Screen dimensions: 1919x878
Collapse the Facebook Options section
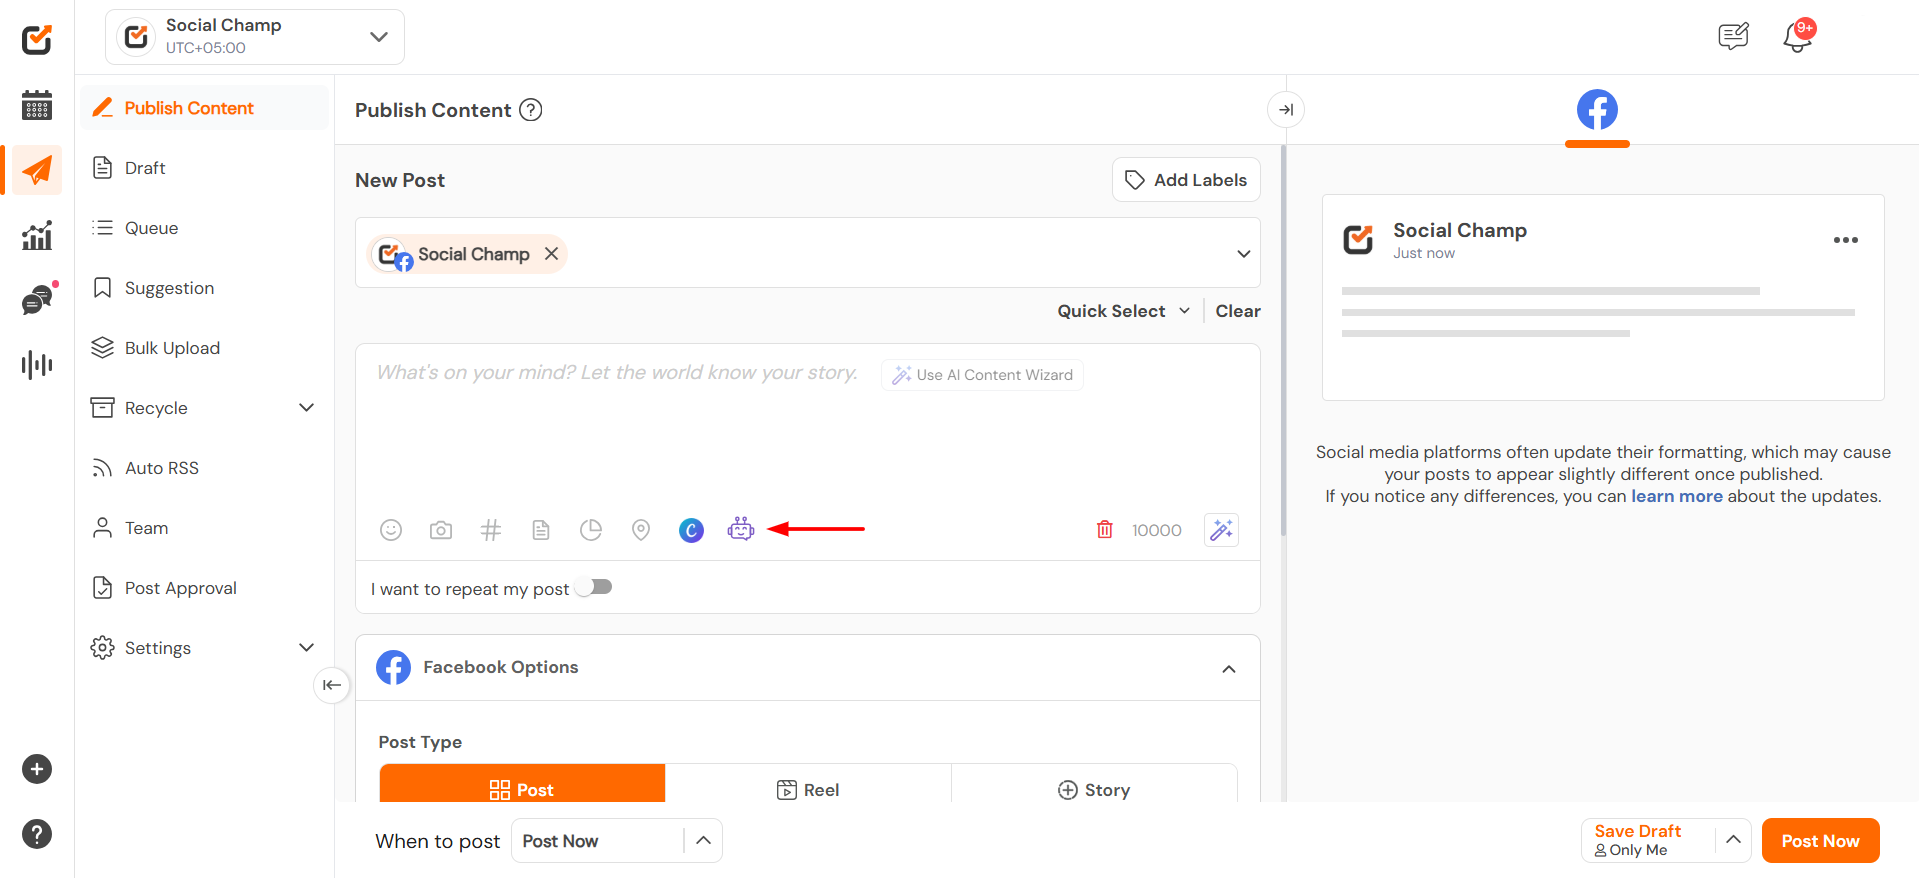[1229, 669]
